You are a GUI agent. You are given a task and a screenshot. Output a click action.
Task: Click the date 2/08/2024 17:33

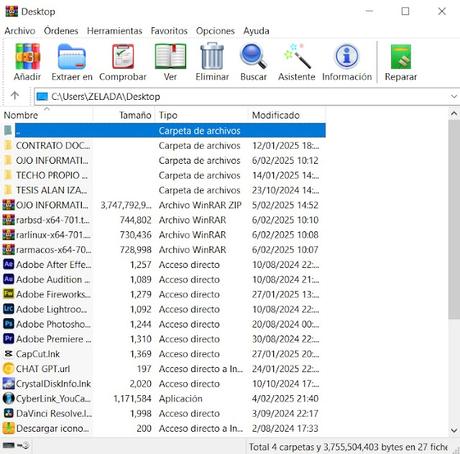click(285, 428)
